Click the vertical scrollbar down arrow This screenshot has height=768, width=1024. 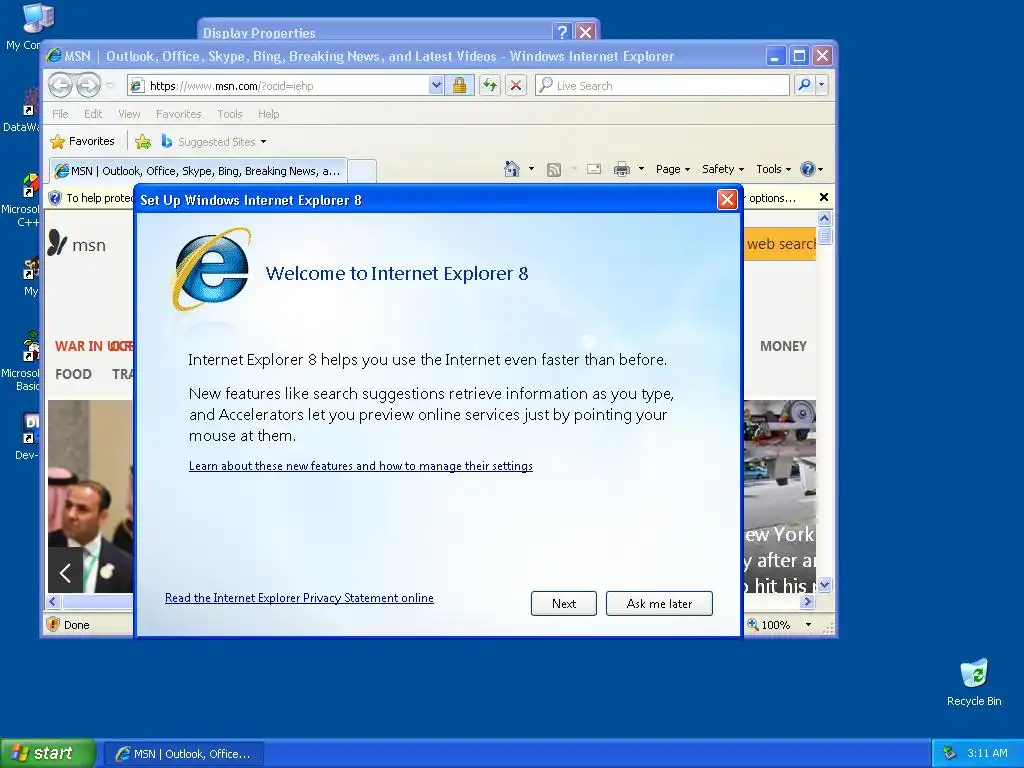point(825,584)
